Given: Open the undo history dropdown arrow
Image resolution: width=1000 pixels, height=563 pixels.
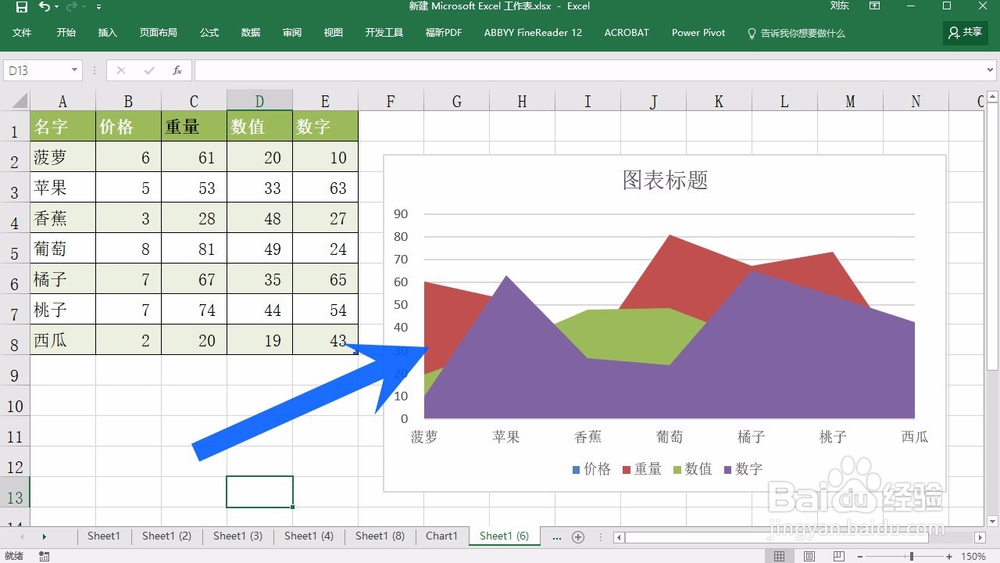Looking at the screenshot, I should [56, 6].
